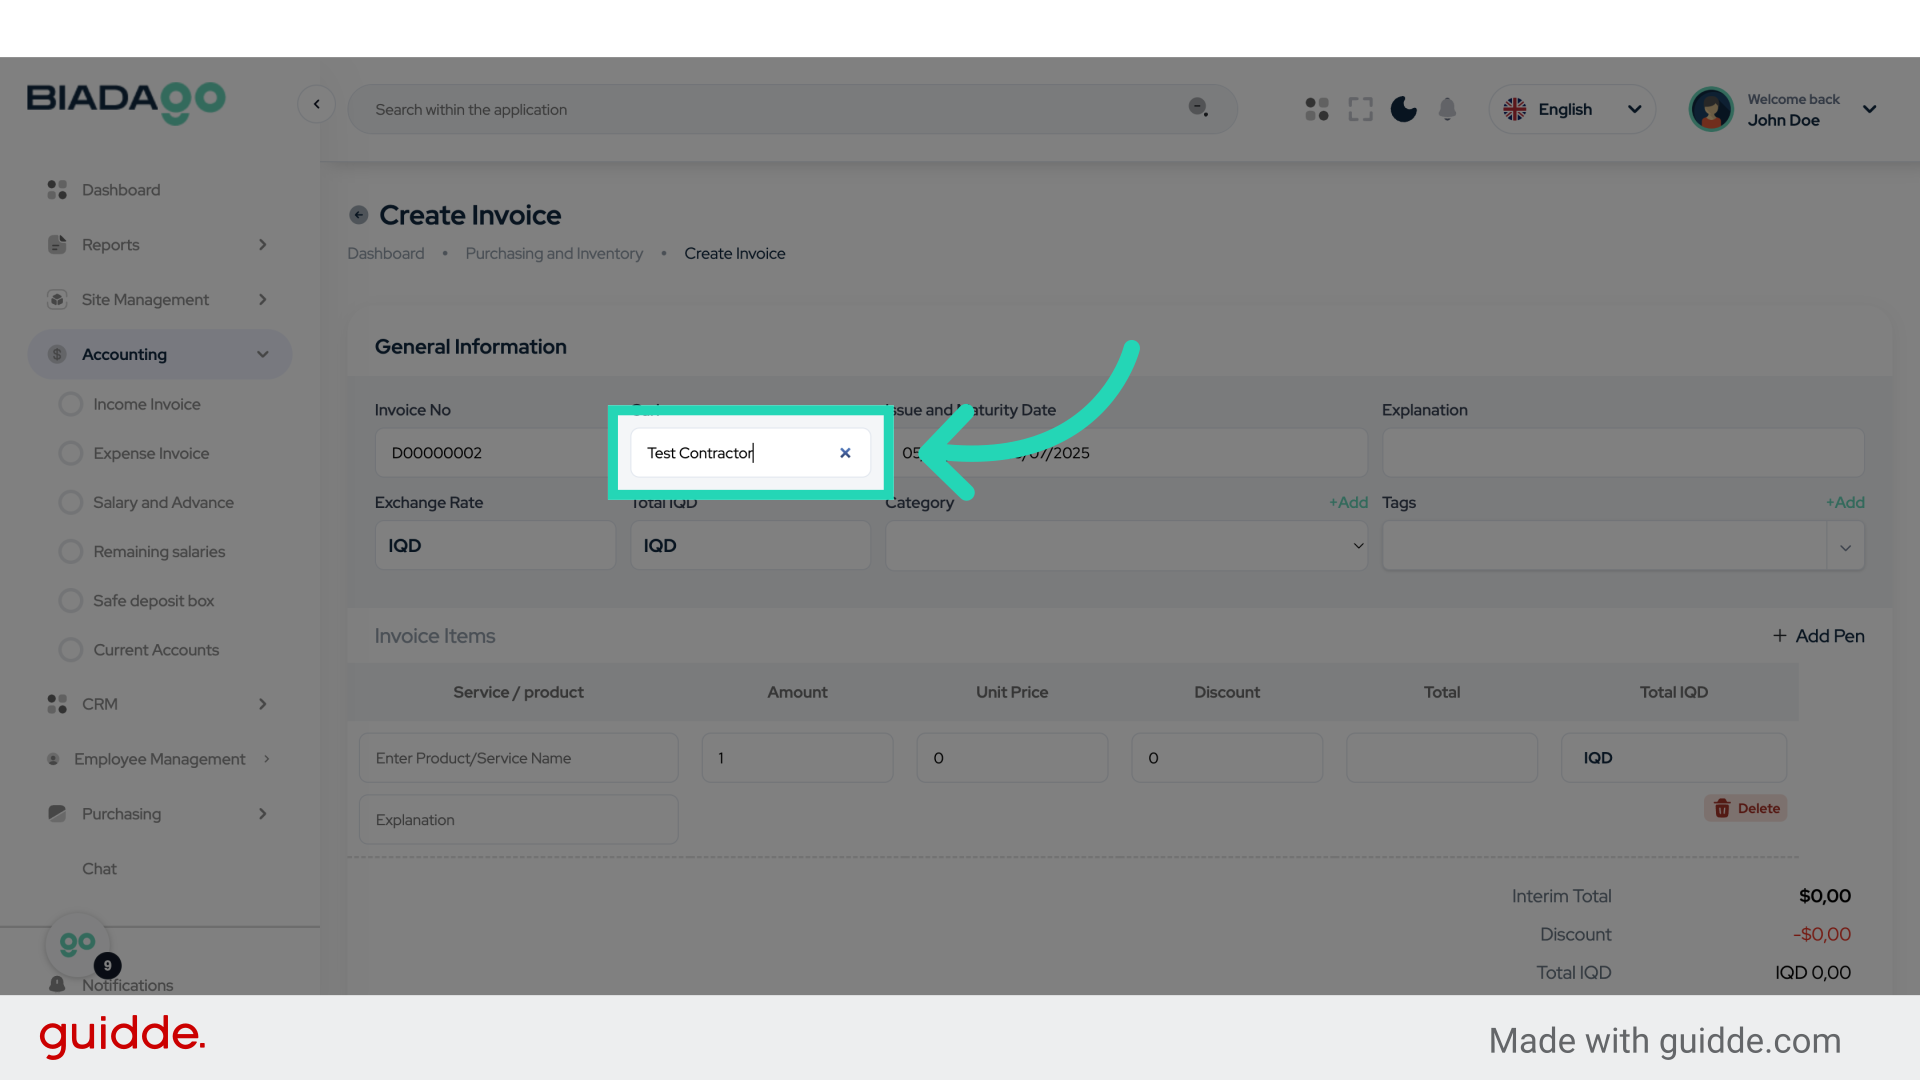Open notifications from the bell icon
1920x1080 pixels.
1447,109
